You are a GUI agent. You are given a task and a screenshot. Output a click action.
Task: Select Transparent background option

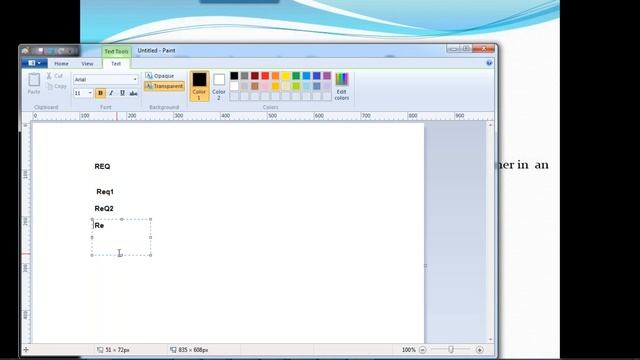tap(164, 86)
